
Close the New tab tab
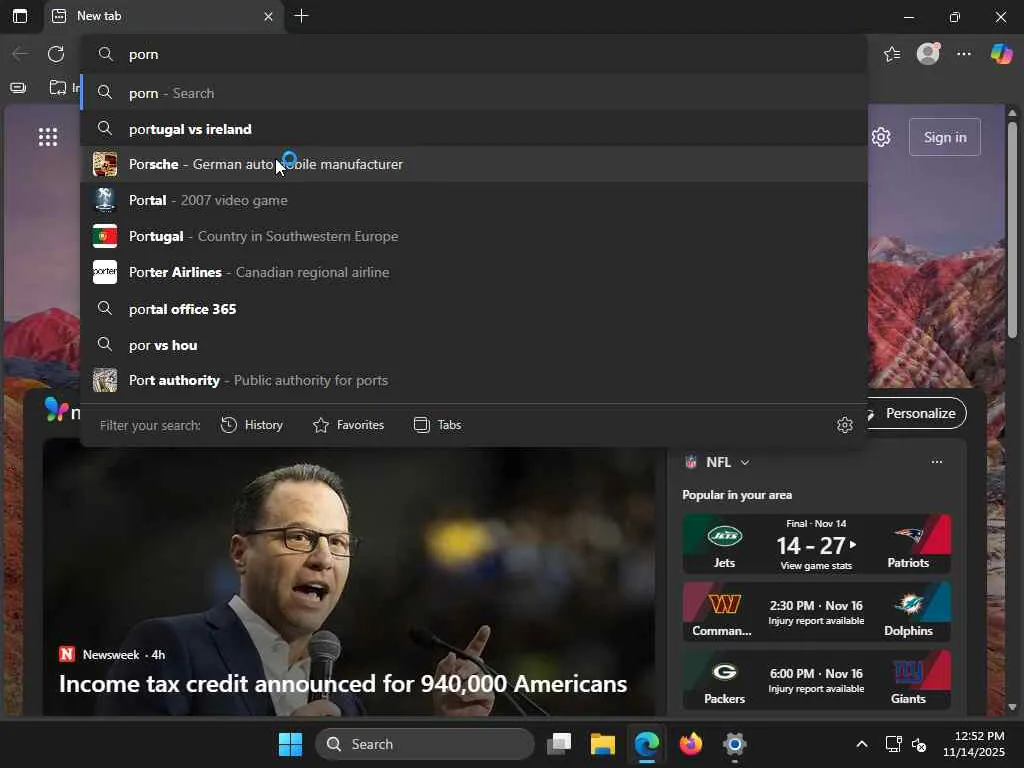268,16
